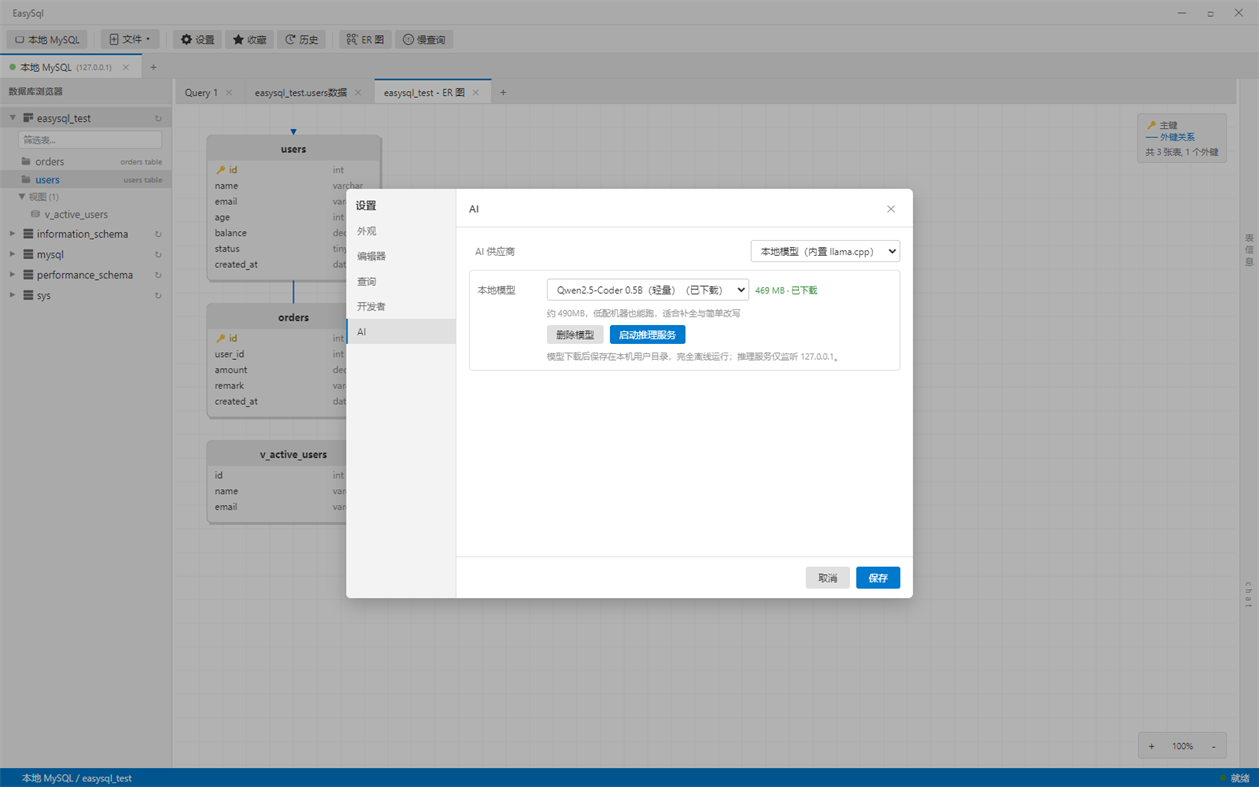The width and height of the screenshot is (1259, 787).
Task: Open the AI 供应商 provider dropdown
Action: [x=825, y=252]
